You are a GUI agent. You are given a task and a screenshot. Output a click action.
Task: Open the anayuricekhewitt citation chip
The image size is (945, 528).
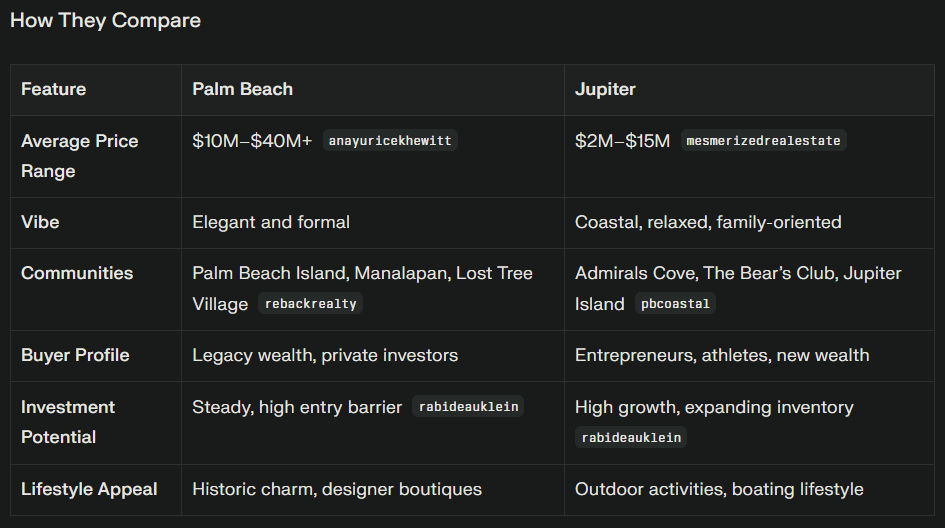(x=390, y=141)
